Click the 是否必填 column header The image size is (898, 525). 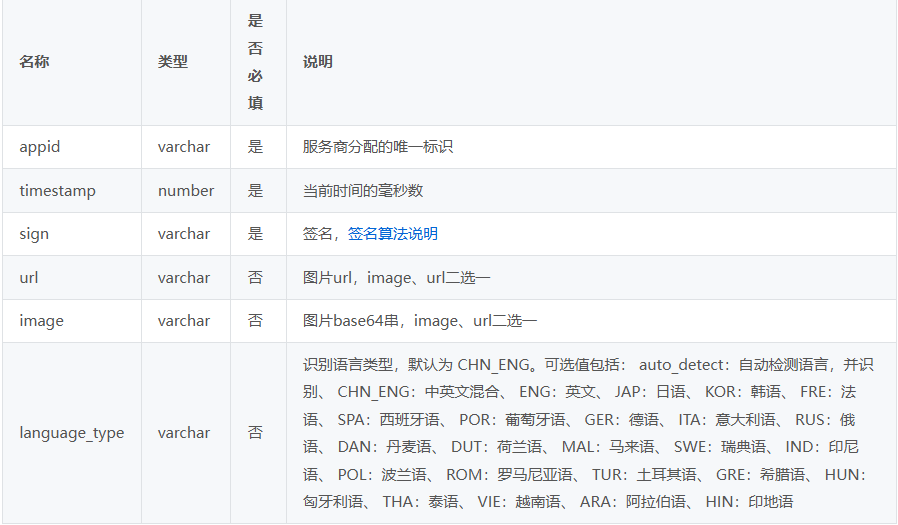(x=255, y=62)
